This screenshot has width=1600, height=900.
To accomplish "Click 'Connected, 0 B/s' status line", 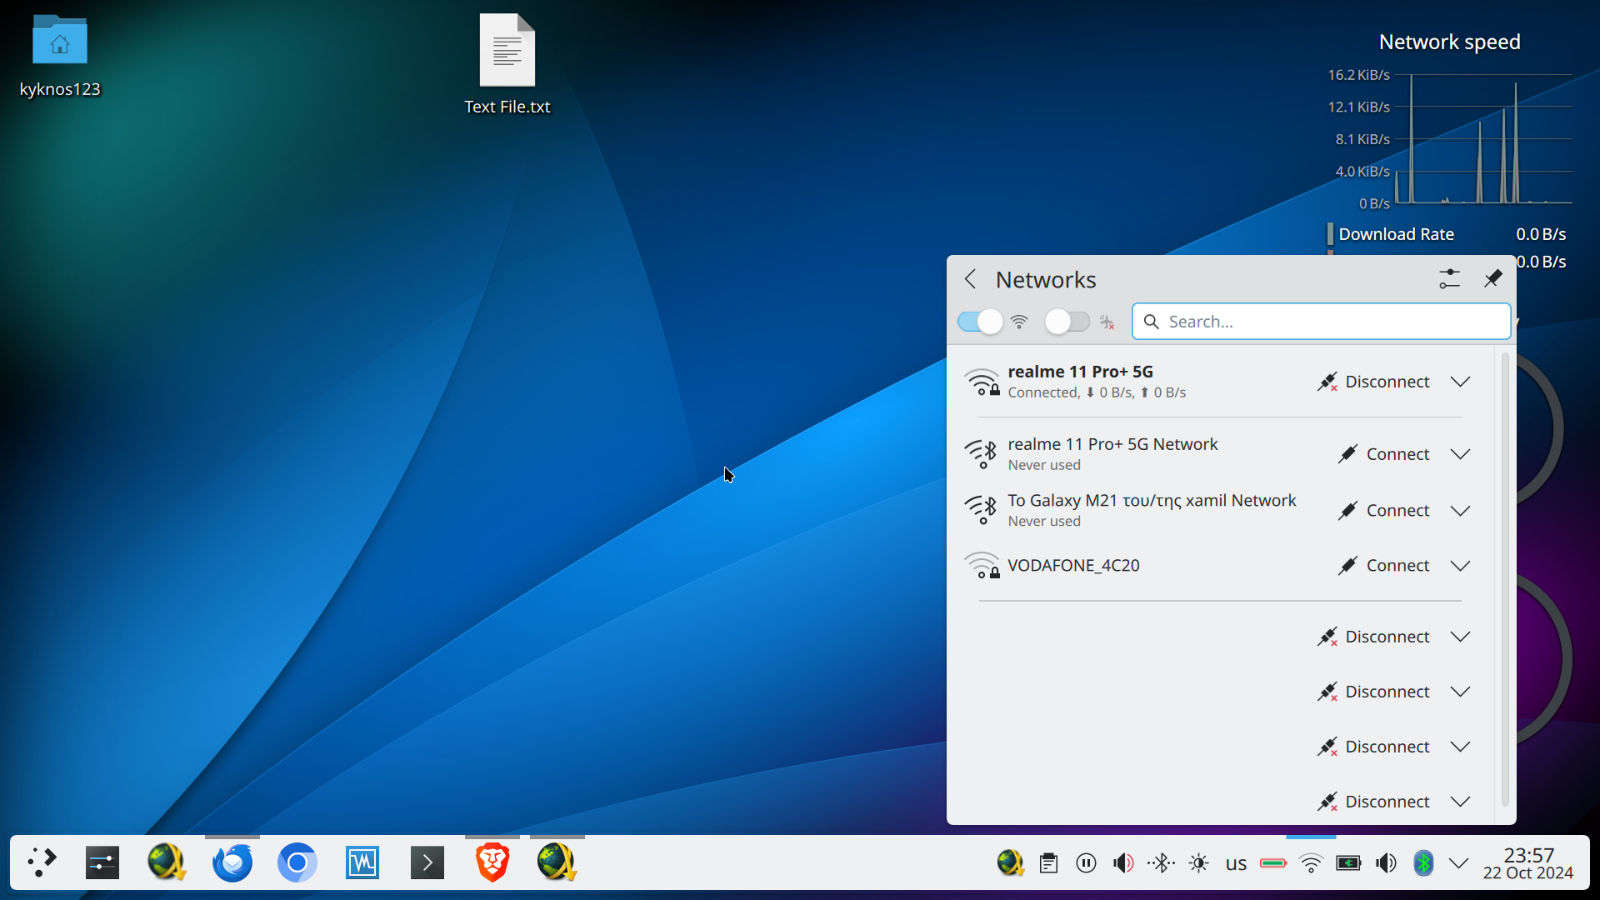I will coord(1097,393).
